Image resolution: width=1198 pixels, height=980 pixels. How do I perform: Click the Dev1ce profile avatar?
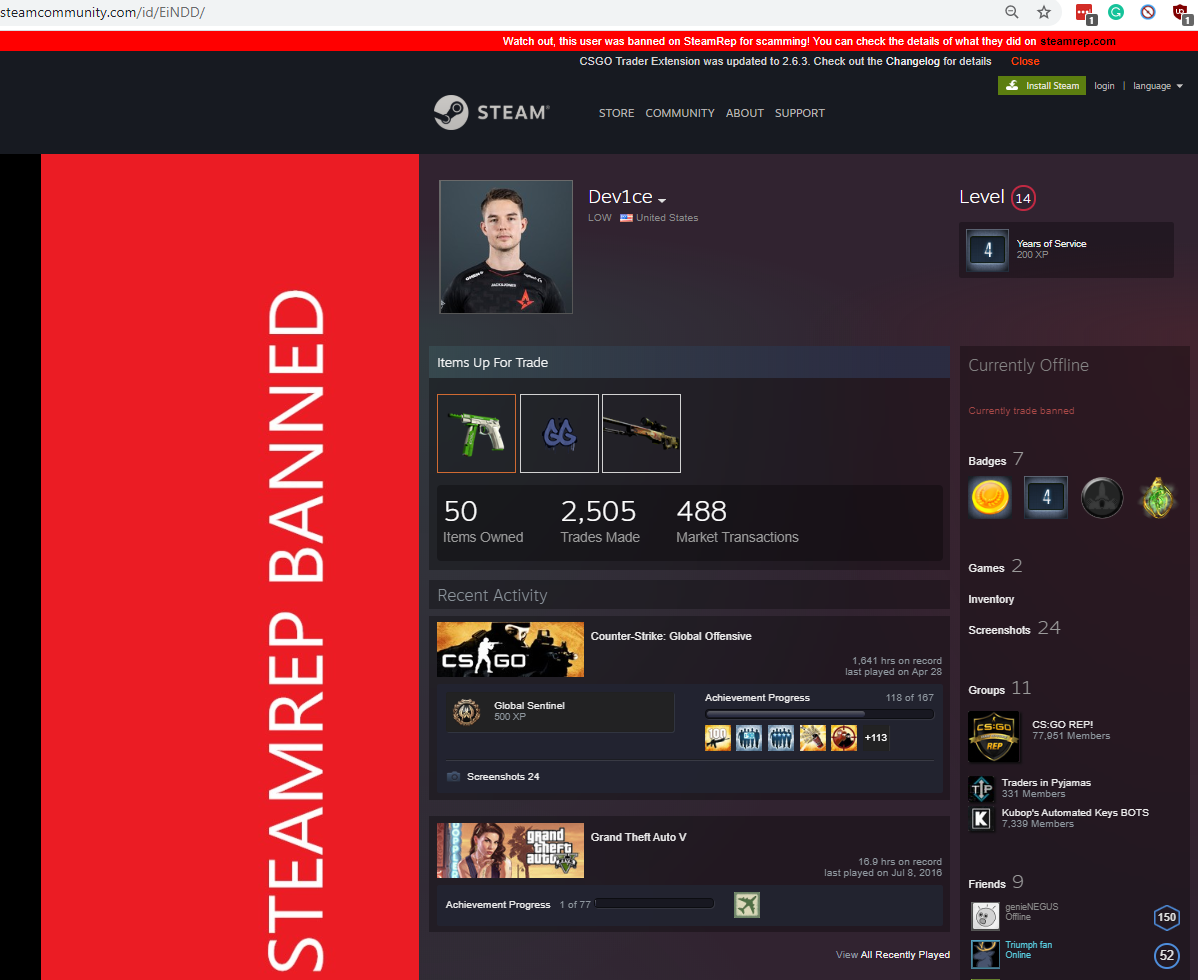[x=506, y=247]
